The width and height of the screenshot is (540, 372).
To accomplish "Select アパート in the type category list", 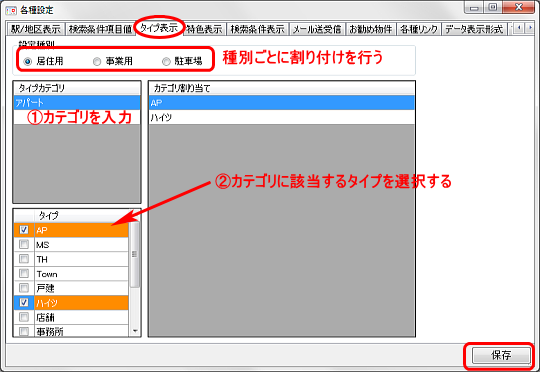I will pos(77,103).
